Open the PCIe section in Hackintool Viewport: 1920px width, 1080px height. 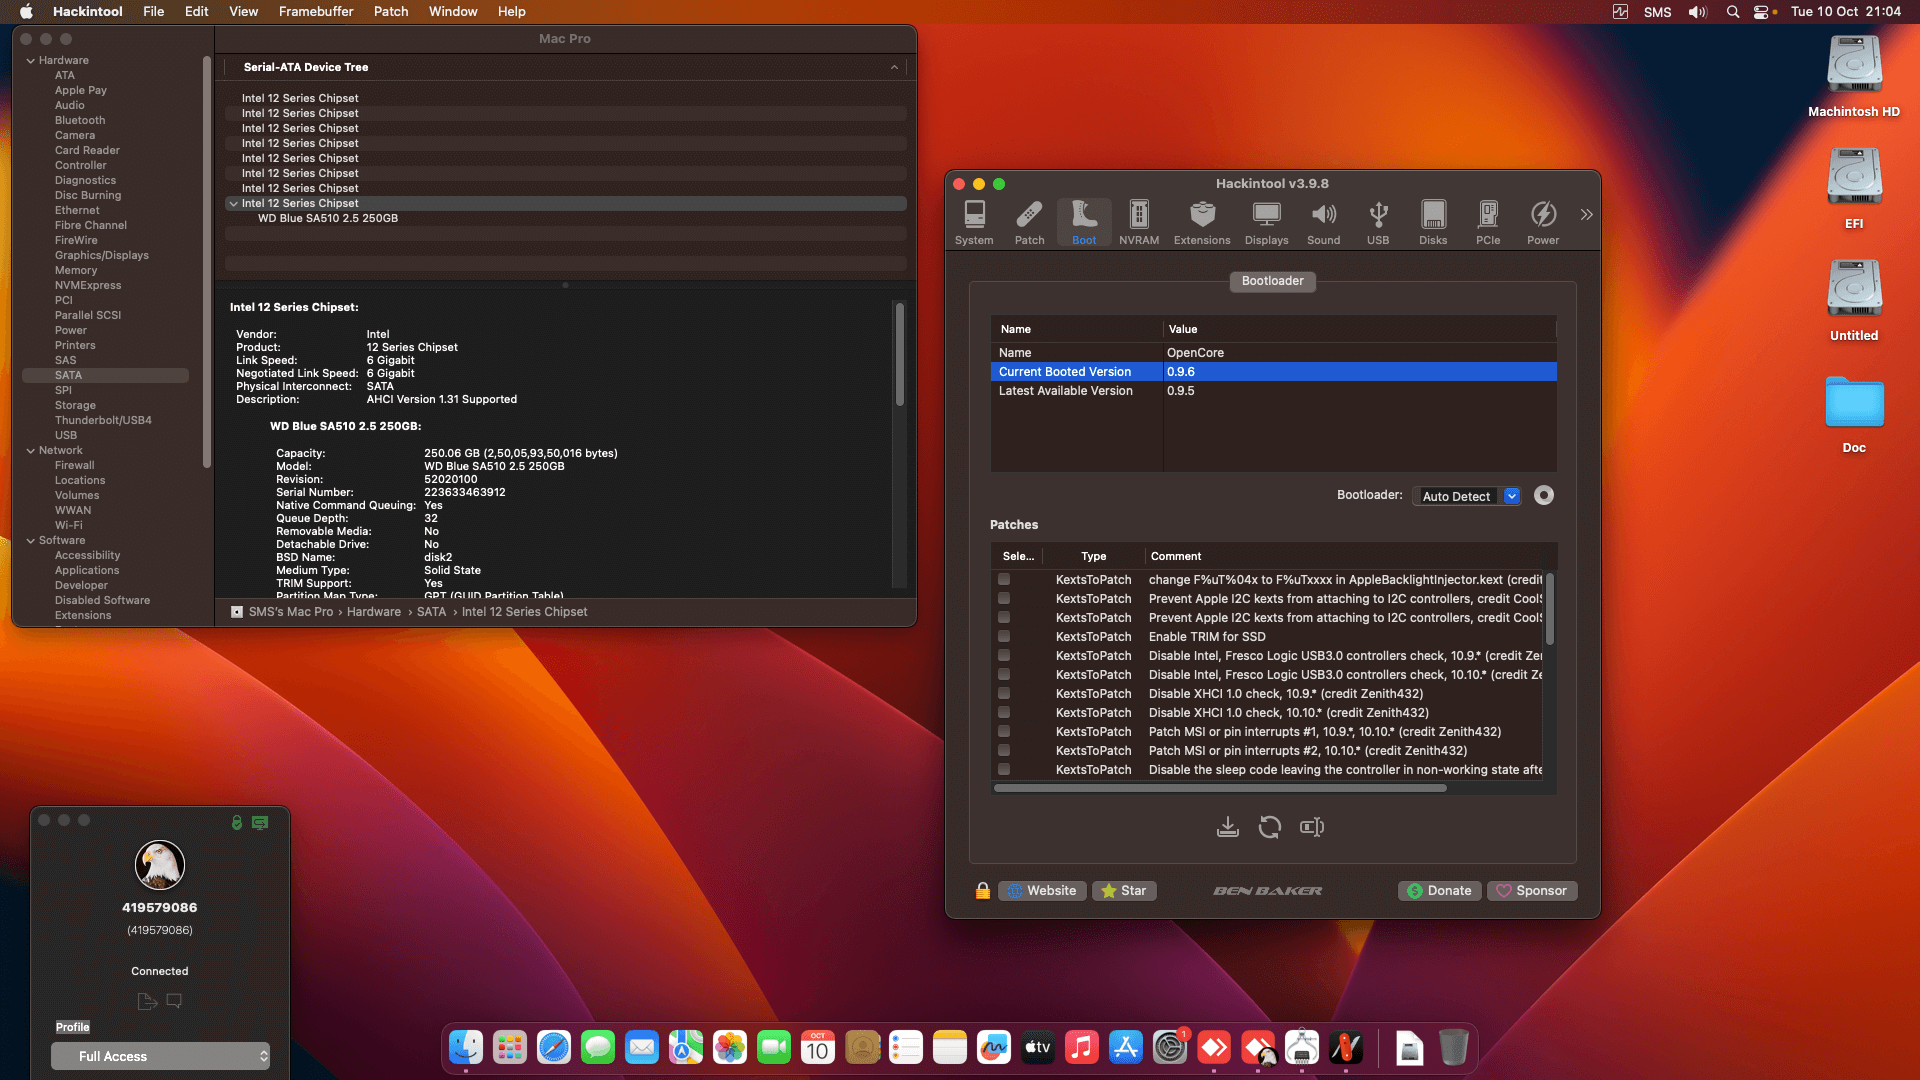pos(1488,220)
